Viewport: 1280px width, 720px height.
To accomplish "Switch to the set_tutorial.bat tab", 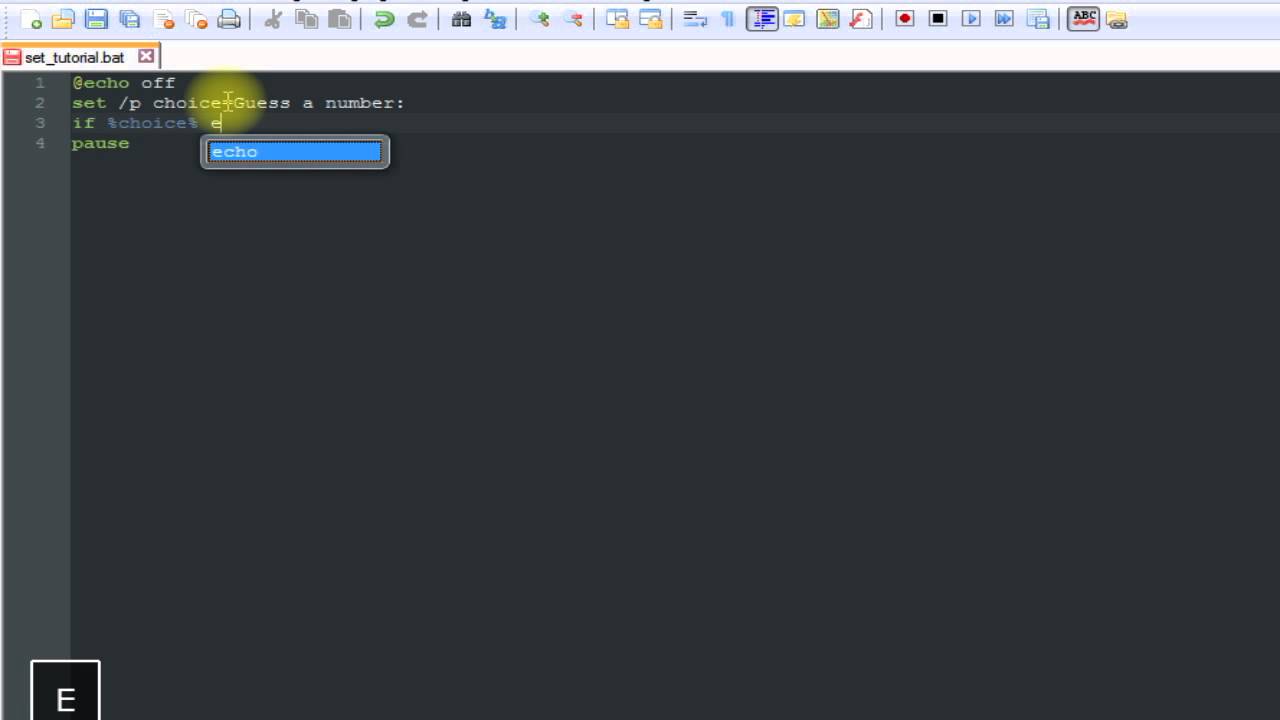I will pyautogui.click(x=75, y=58).
